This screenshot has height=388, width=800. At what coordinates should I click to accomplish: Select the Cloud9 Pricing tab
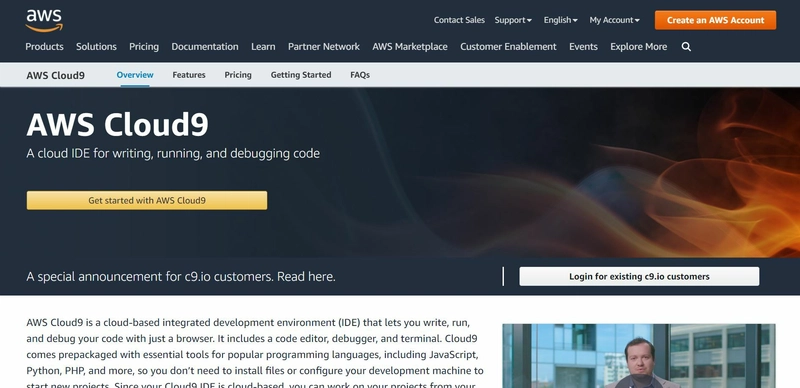[x=238, y=75]
